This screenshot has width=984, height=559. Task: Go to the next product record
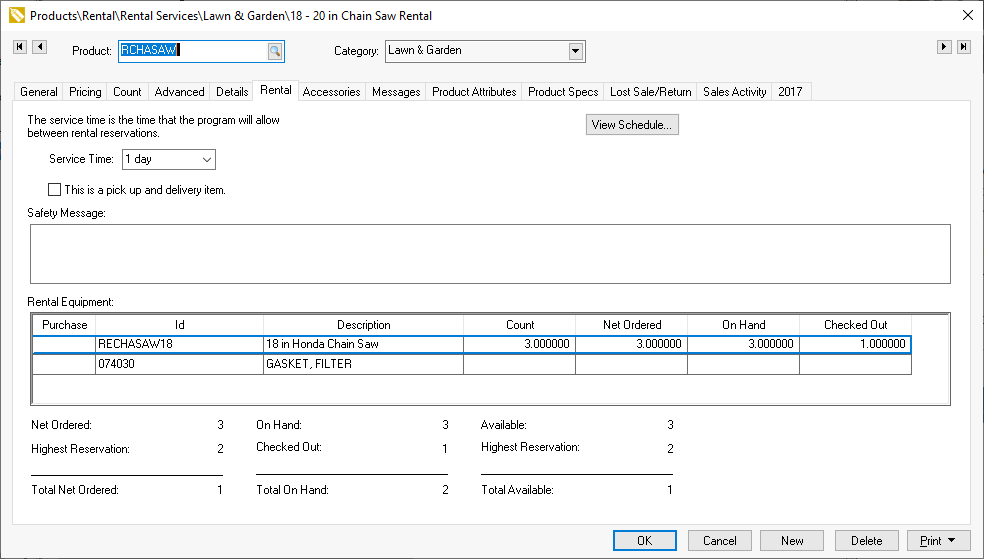pos(943,47)
